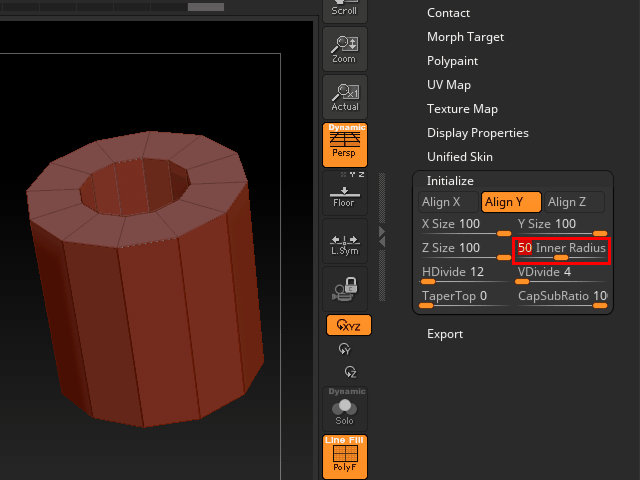Toggle XYZ rotation mode
640x480 pixels.
tap(348, 325)
